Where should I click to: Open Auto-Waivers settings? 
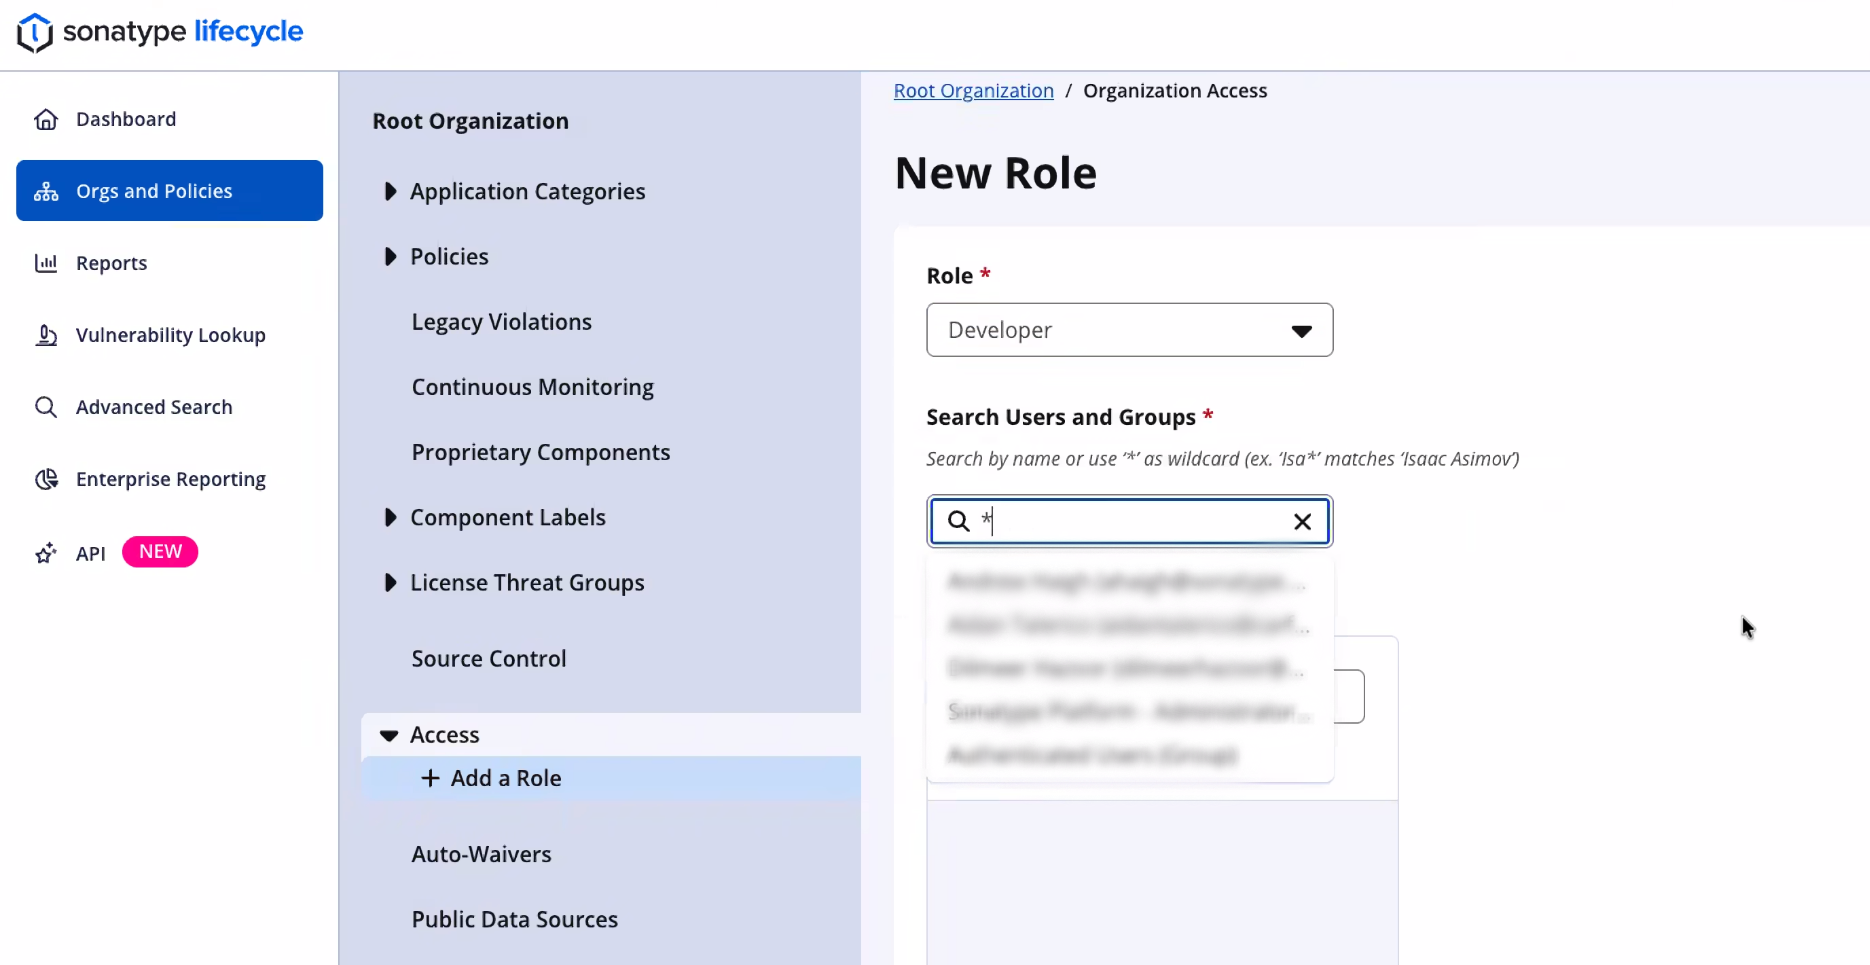[481, 854]
